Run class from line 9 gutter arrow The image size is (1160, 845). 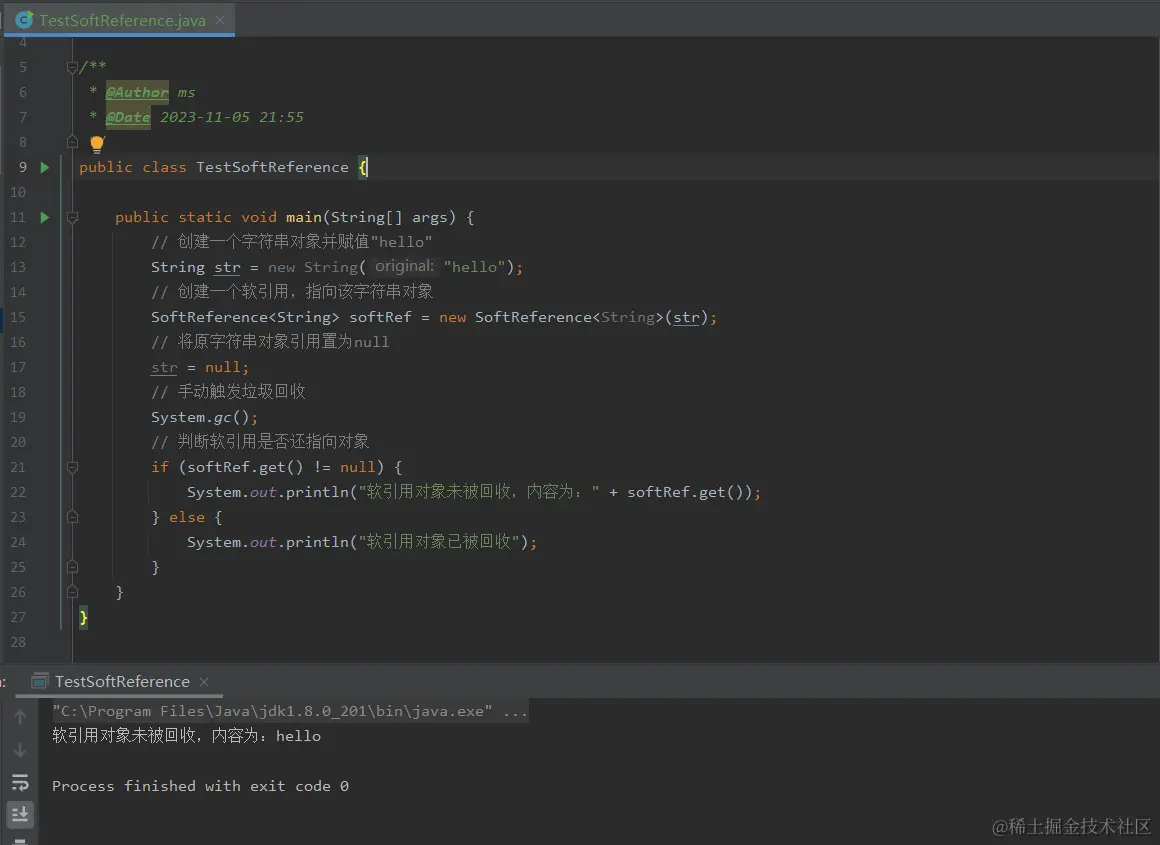point(44,167)
